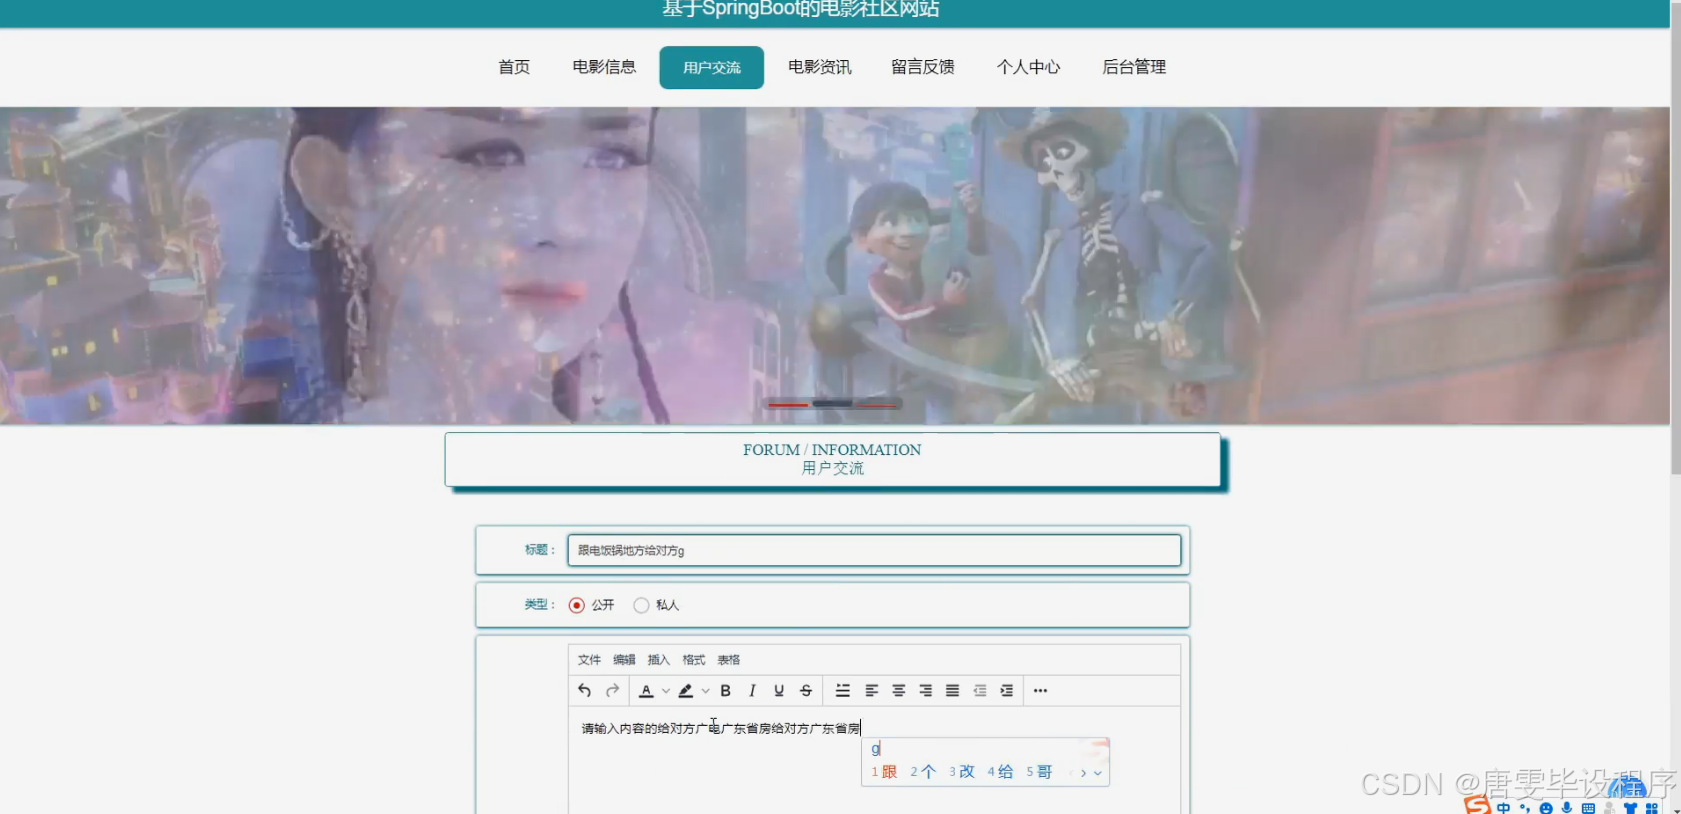Open the 个人中心 navigation tab
The height and width of the screenshot is (814, 1681).
[1029, 67]
